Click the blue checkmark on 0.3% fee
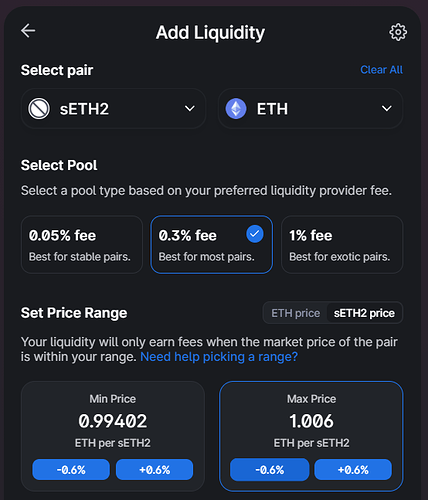This screenshot has width=428, height=500. pos(255,234)
